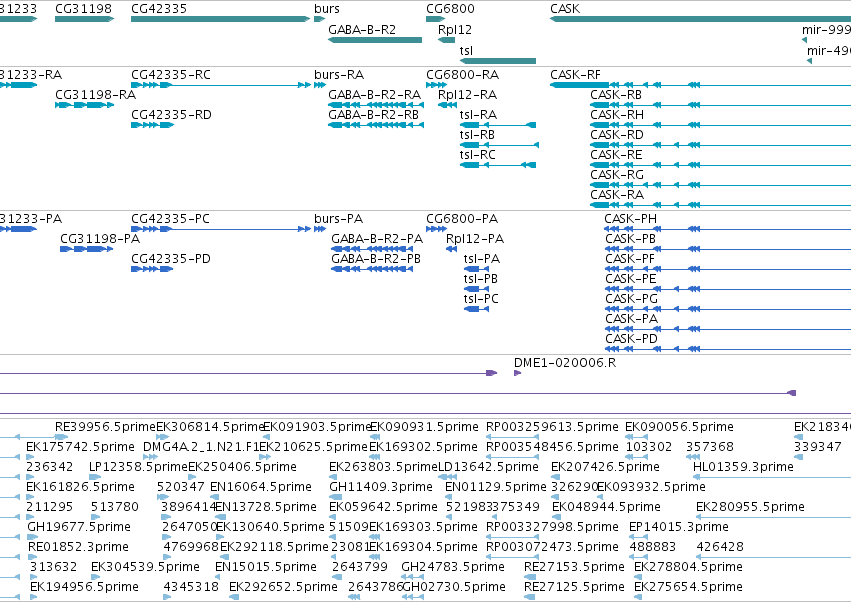Viewport: 851px width, 602px height.
Task: Click the CG42335-RD transcript
Action: [x=153, y=125]
